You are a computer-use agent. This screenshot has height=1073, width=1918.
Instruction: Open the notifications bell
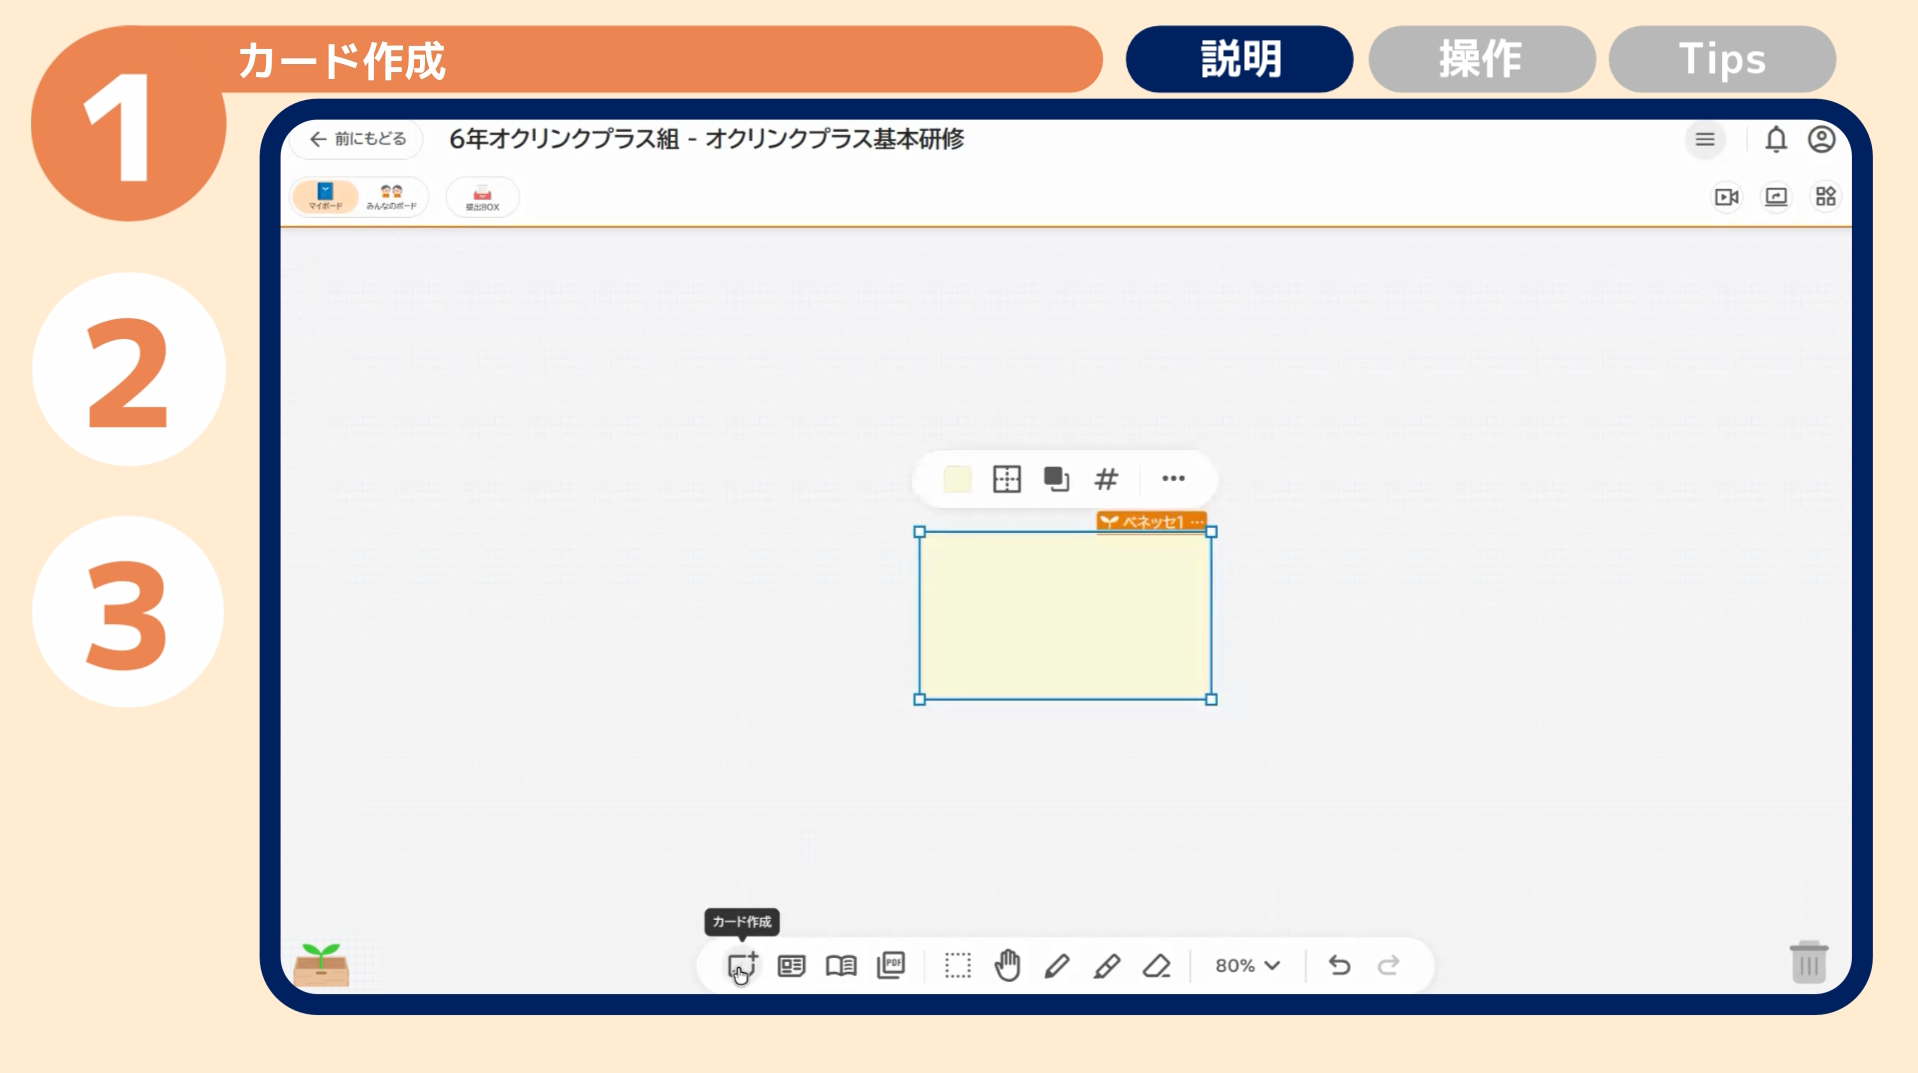tap(1775, 140)
